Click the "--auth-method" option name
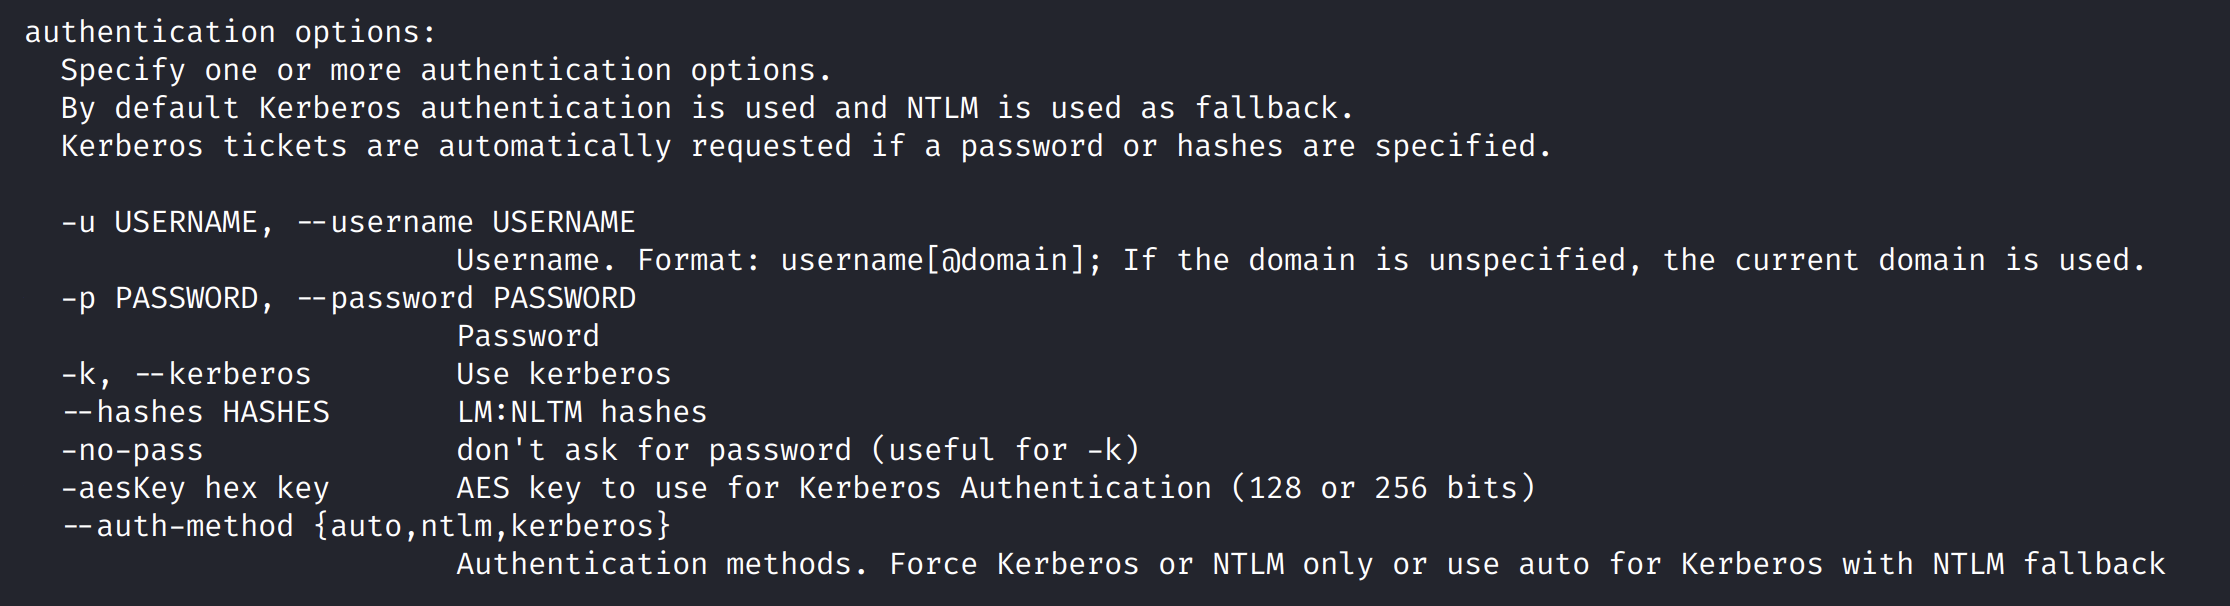The height and width of the screenshot is (606, 2230). [x=178, y=526]
